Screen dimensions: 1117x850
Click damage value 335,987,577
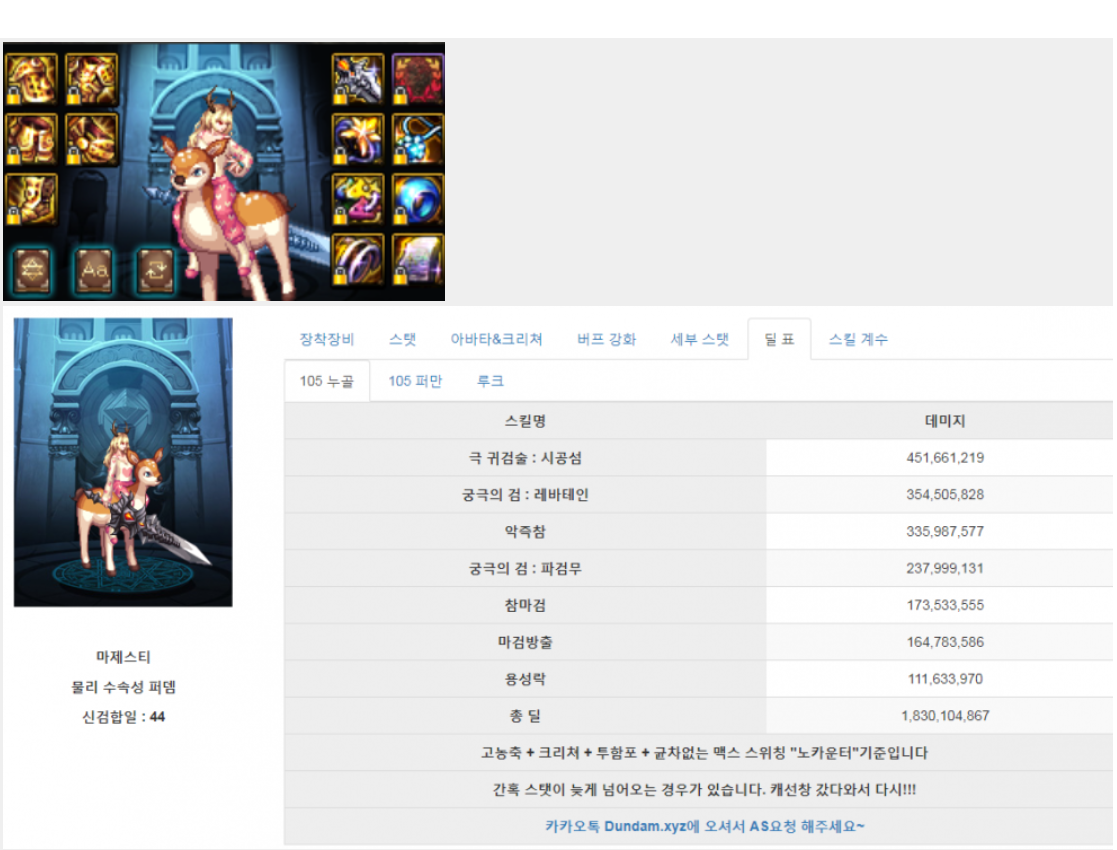pyautogui.click(x=945, y=532)
